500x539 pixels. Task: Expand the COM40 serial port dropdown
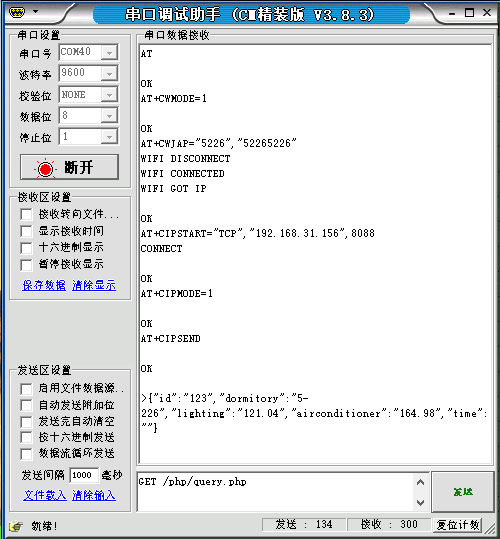(109, 53)
